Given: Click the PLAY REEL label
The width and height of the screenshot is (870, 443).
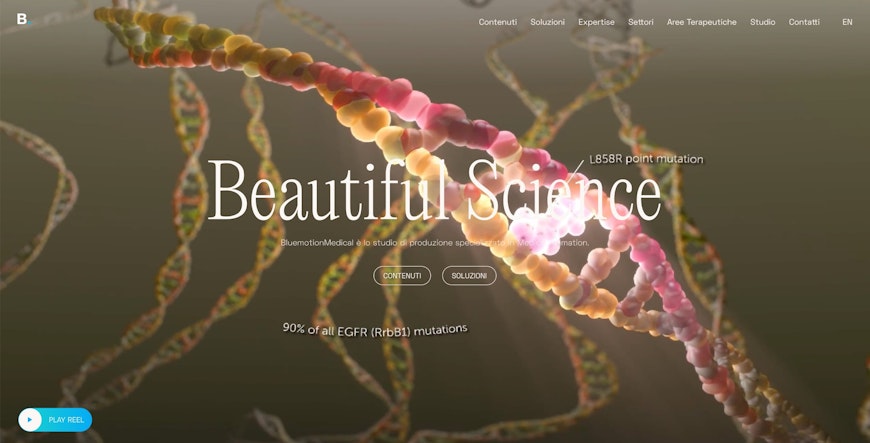Looking at the screenshot, I should (66, 420).
